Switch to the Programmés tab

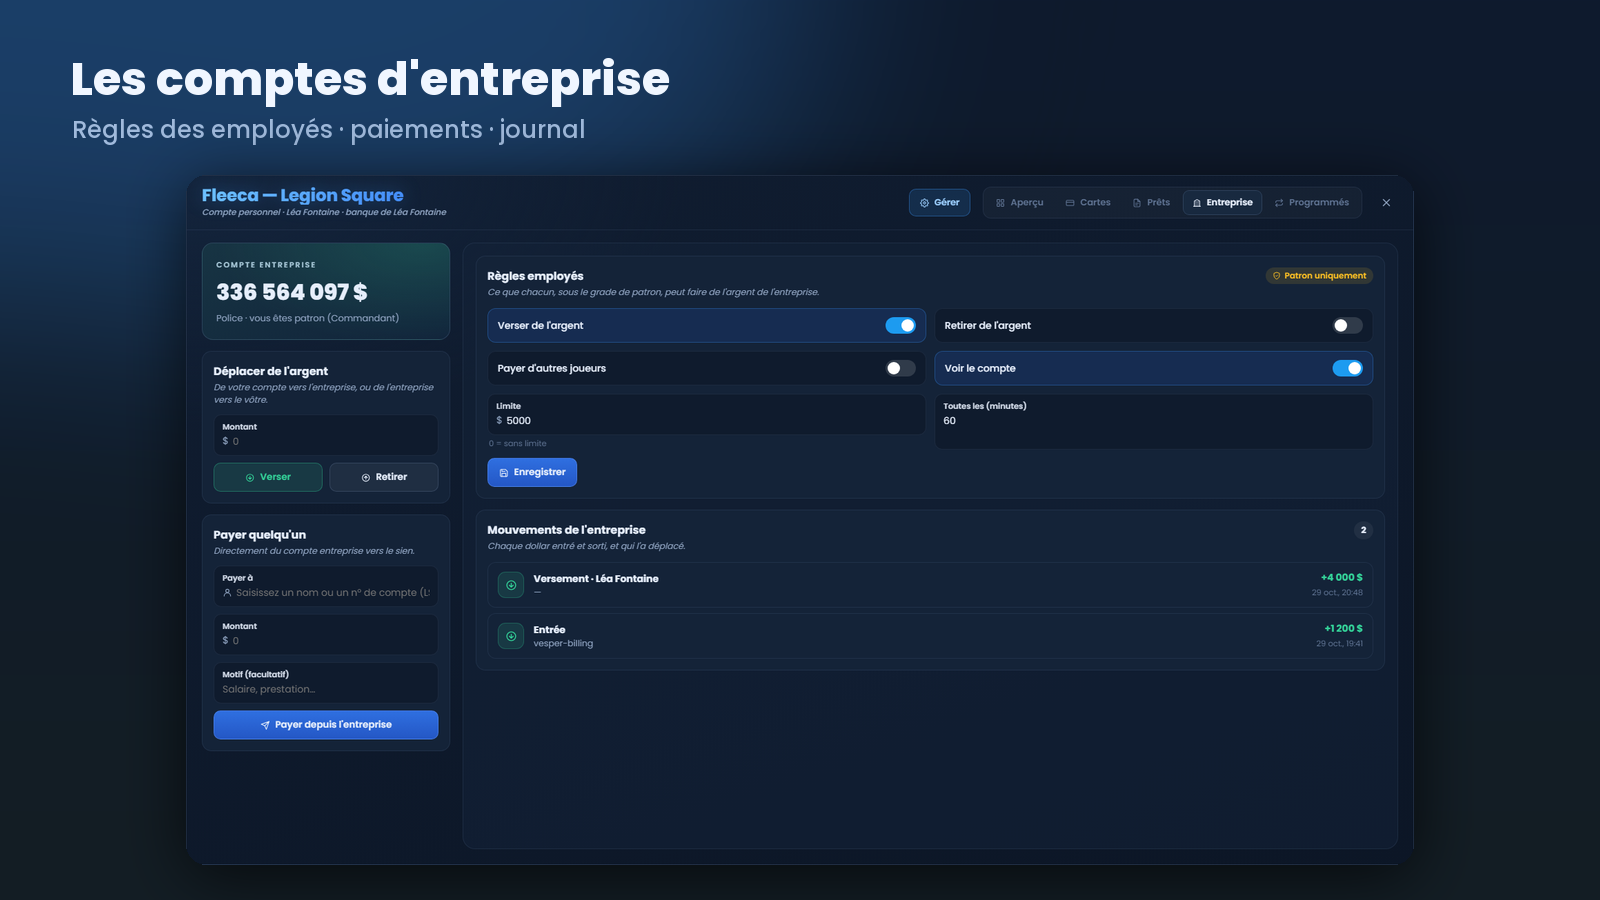click(x=1311, y=202)
